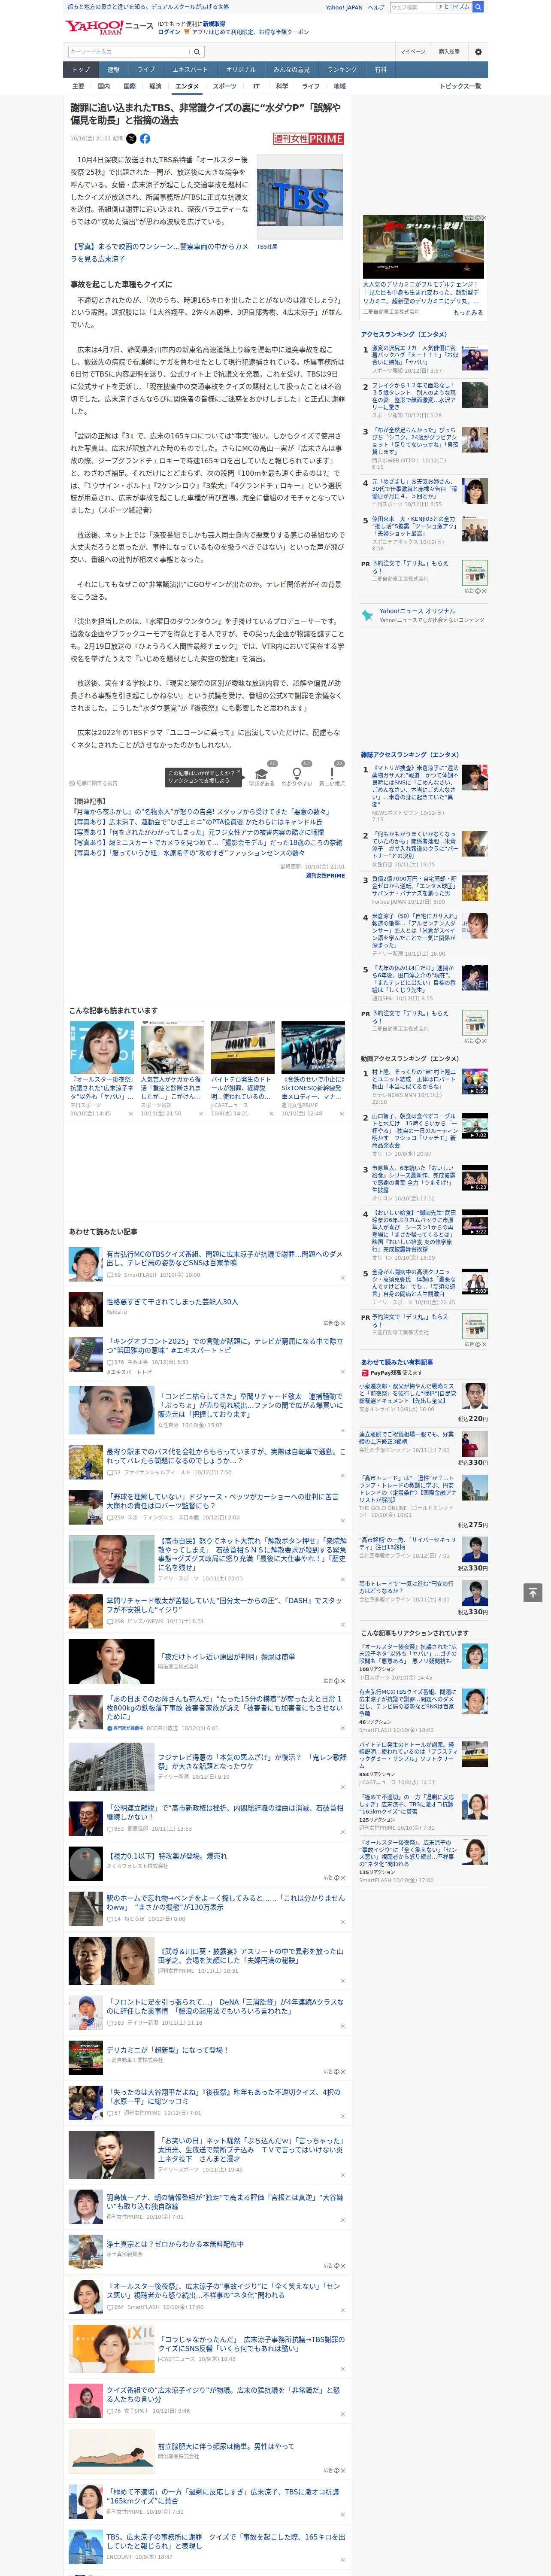
Task: Open related article 月曜から夜ふかし
Action: click(x=201, y=812)
